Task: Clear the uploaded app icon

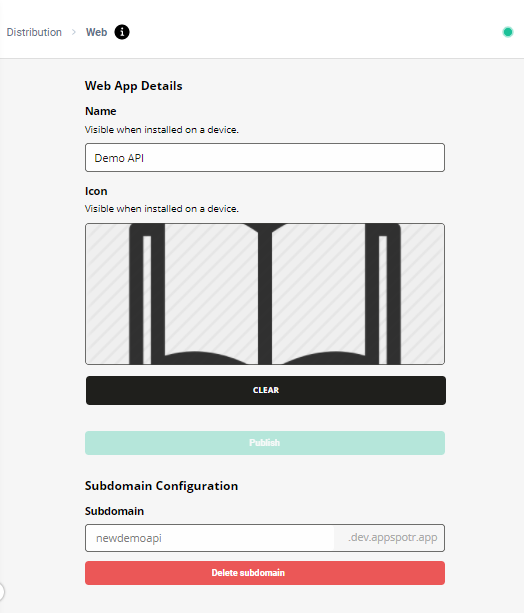Action: point(266,390)
